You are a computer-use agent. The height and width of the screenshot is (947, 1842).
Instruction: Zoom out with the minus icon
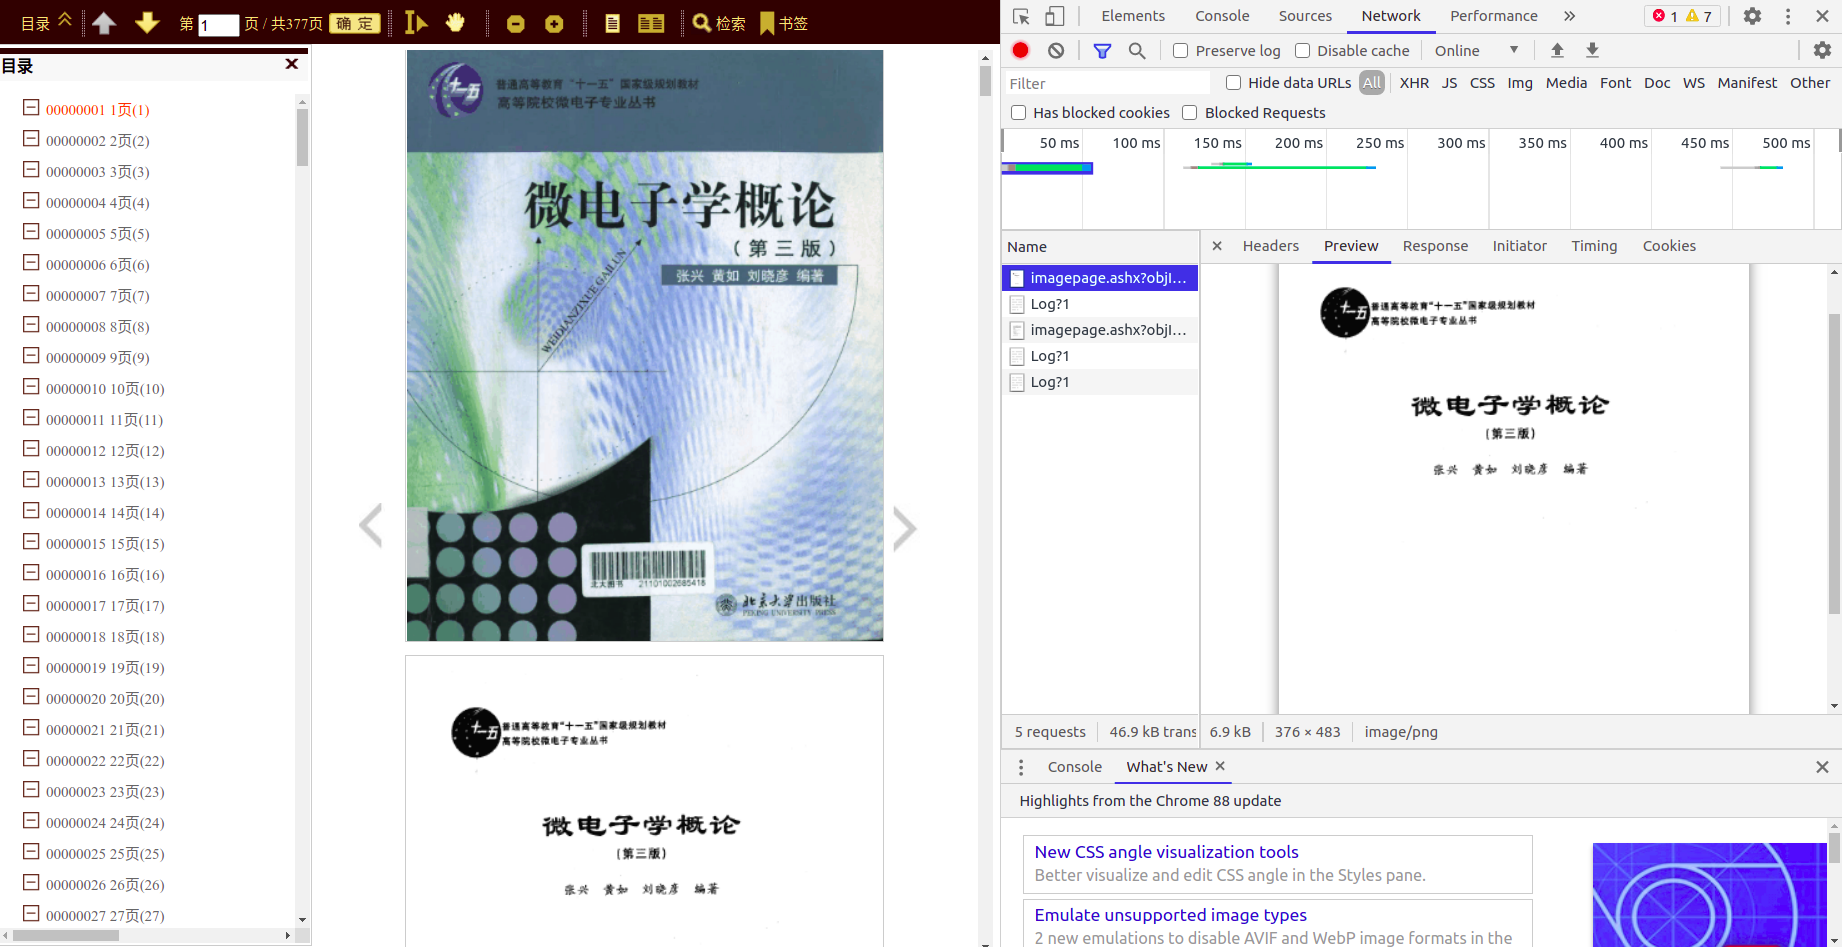click(516, 24)
